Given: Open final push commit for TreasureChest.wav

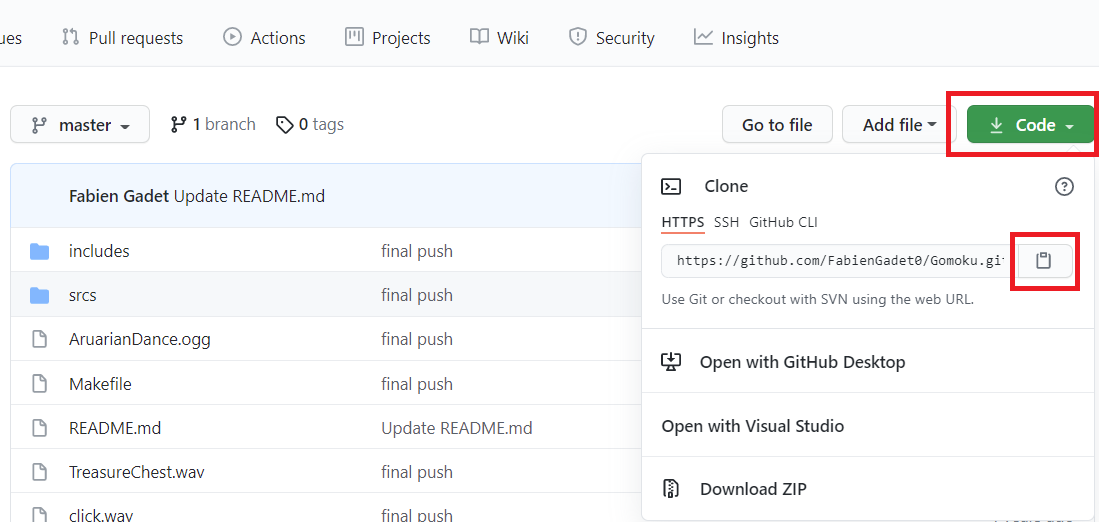Looking at the screenshot, I should click(417, 472).
